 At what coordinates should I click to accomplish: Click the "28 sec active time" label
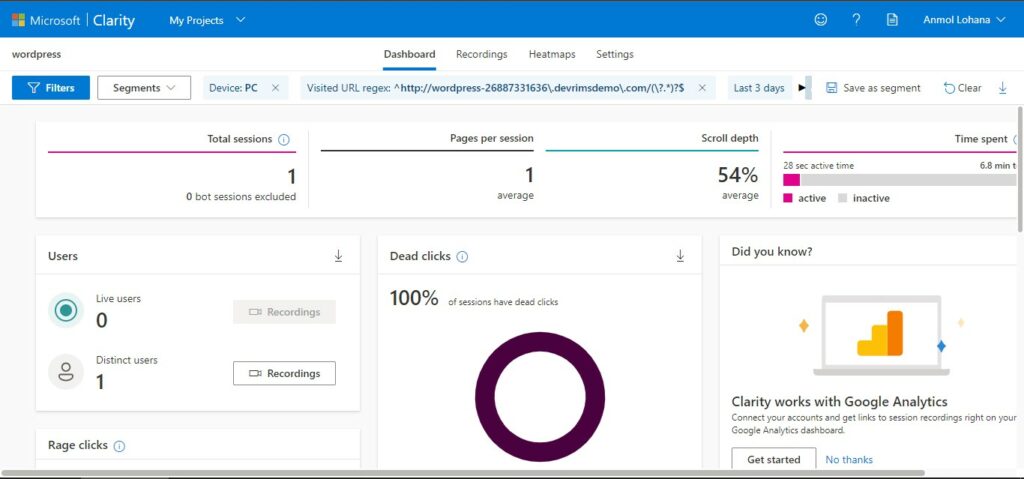(x=818, y=166)
